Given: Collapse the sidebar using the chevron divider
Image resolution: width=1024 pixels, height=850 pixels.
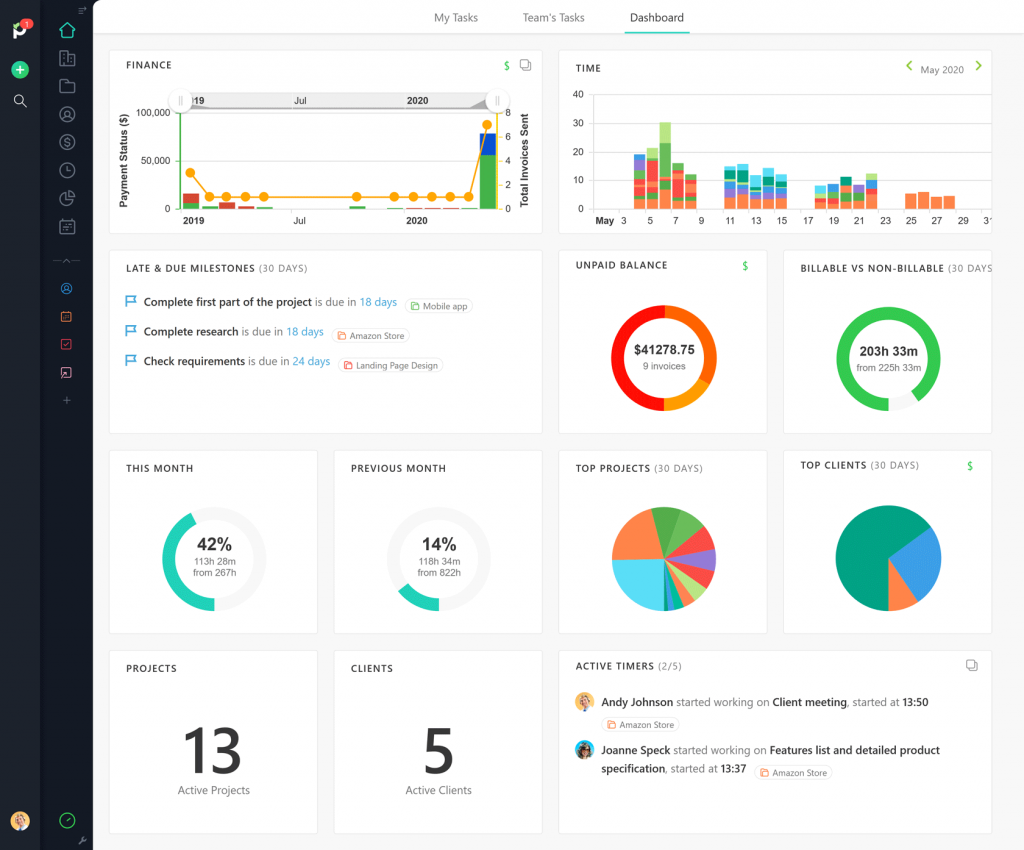Looking at the screenshot, I should point(67,260).
